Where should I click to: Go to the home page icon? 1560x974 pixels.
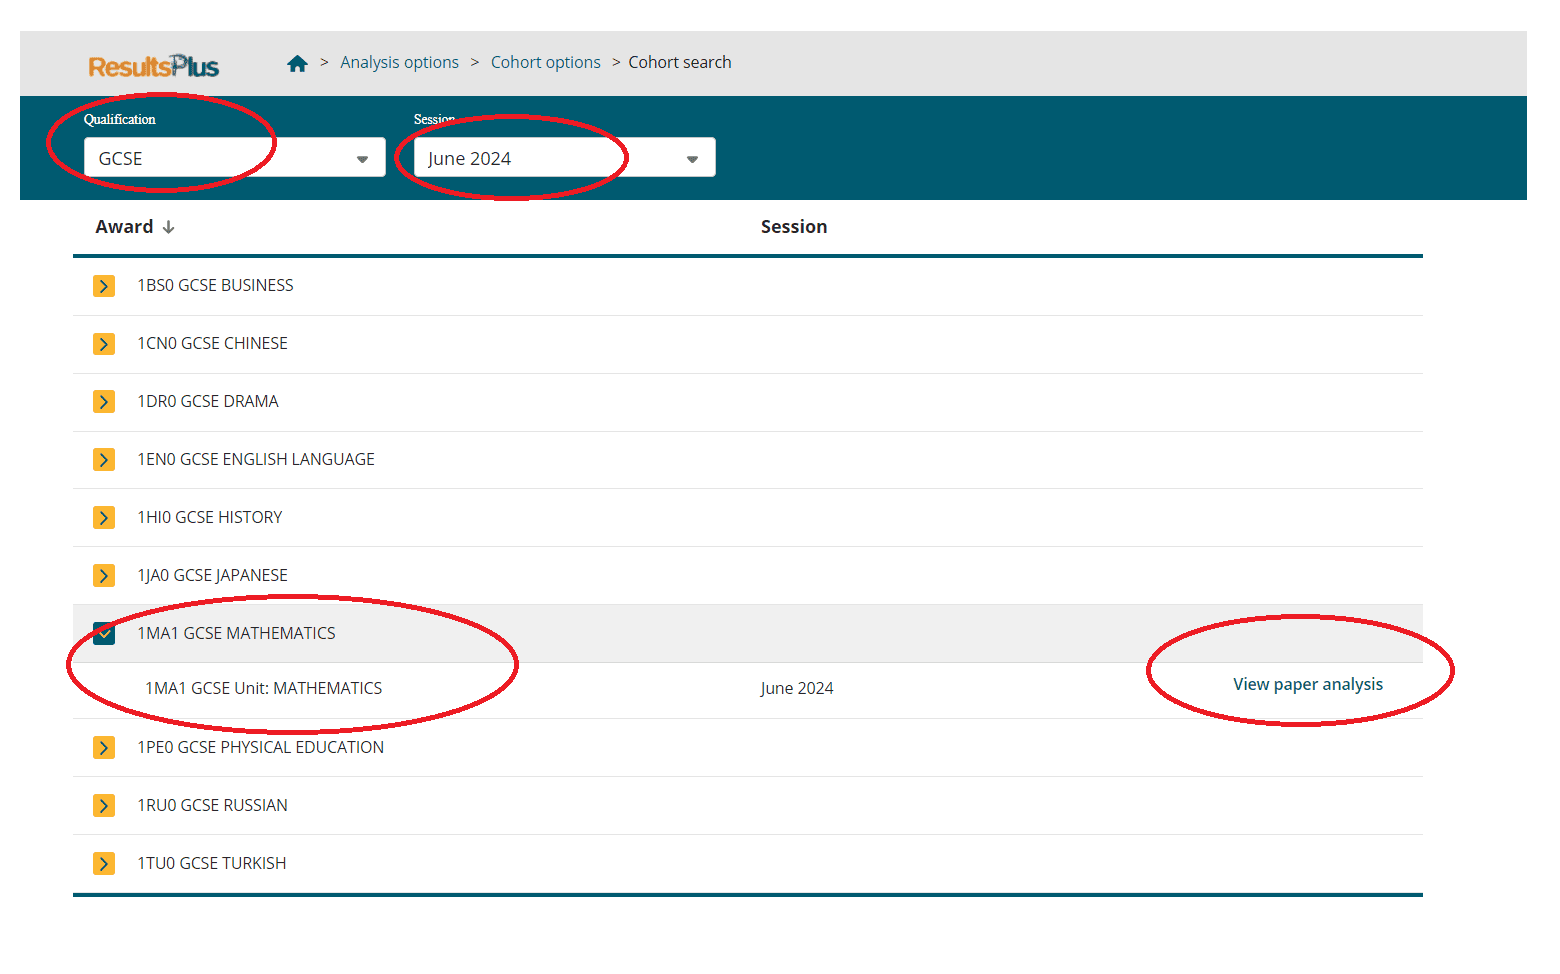[297, 63]
